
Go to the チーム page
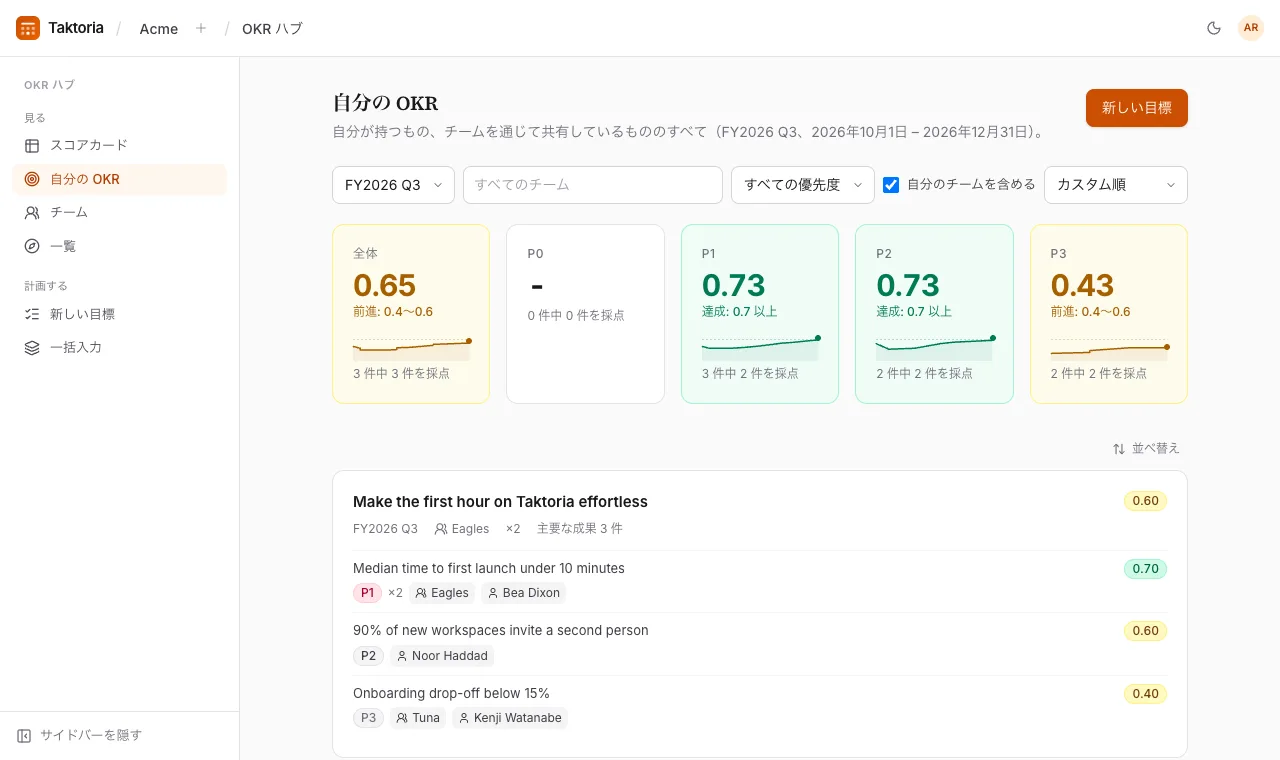(119, 213)
